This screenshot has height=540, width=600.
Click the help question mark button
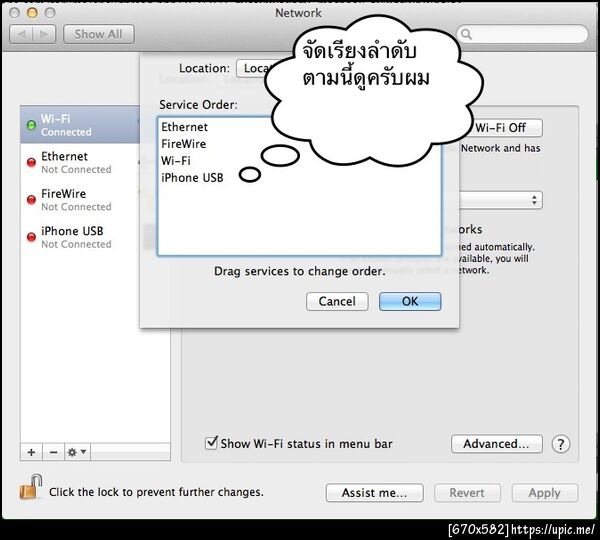click(561, 444)
